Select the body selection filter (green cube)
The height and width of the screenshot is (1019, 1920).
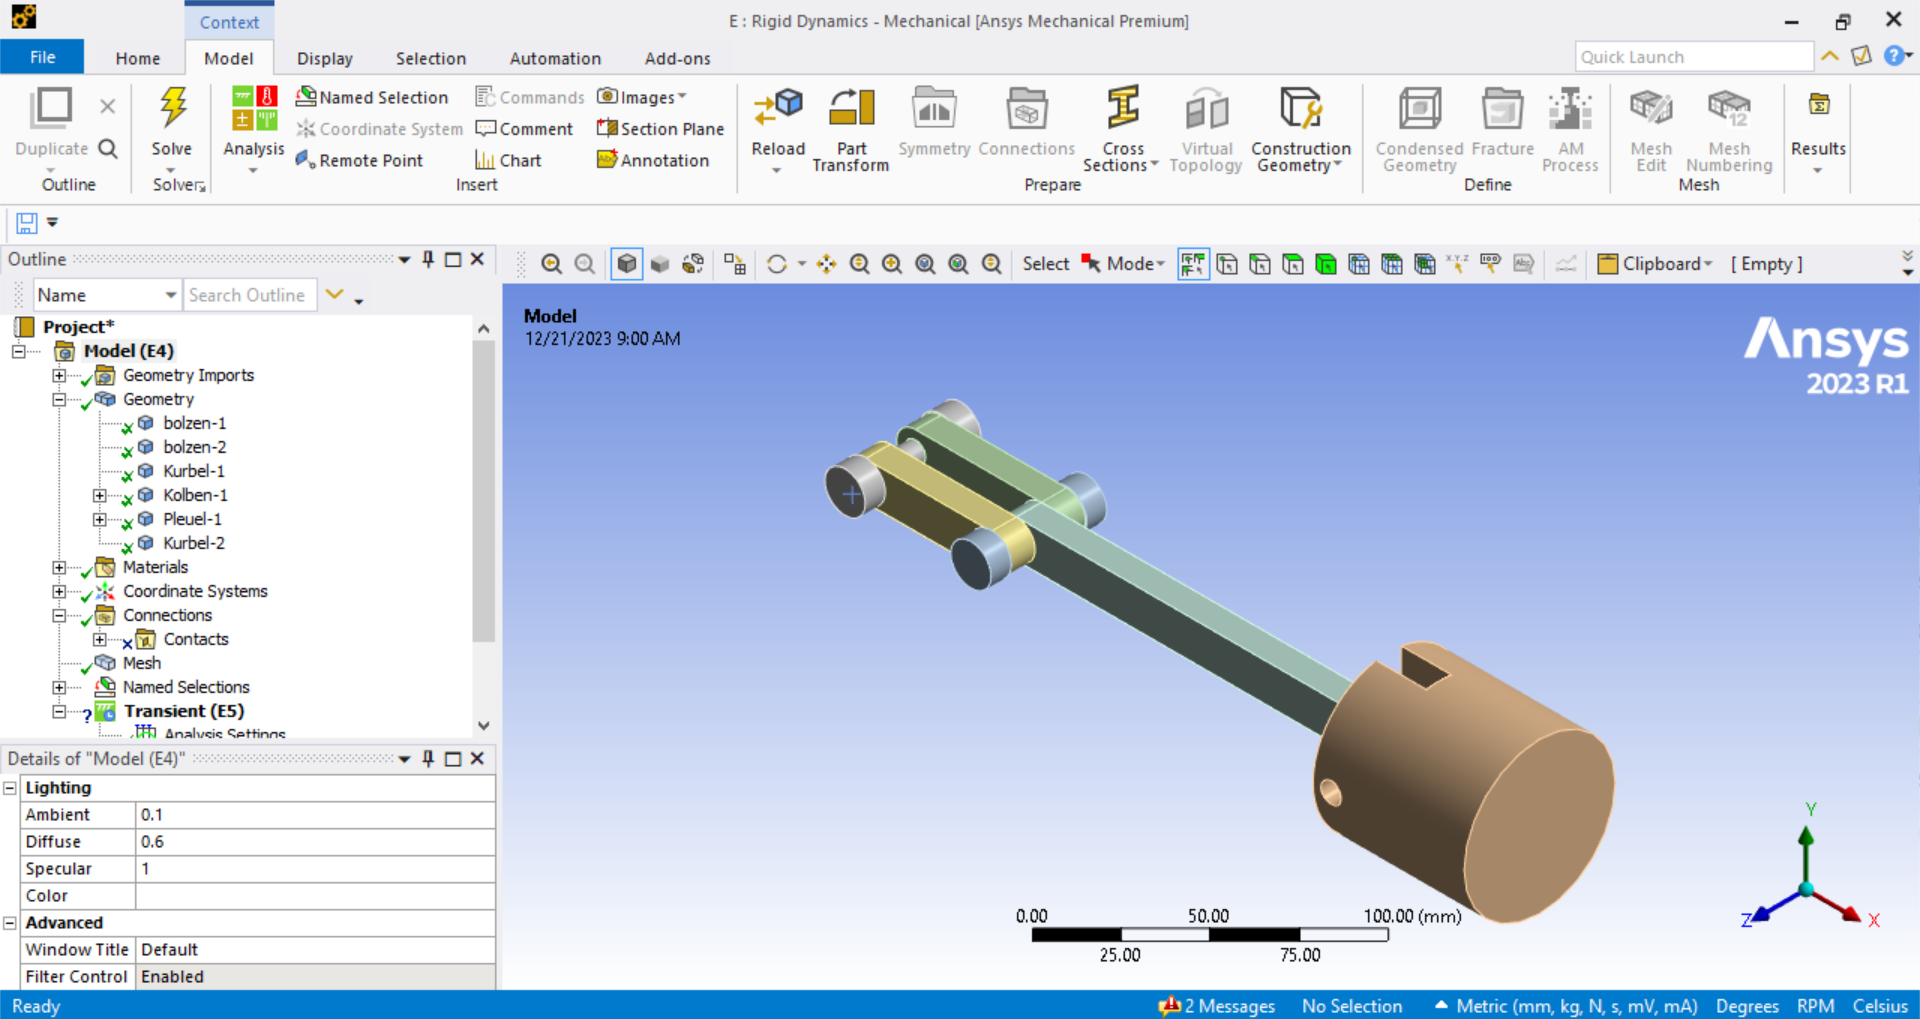[x=1326, y=264]
